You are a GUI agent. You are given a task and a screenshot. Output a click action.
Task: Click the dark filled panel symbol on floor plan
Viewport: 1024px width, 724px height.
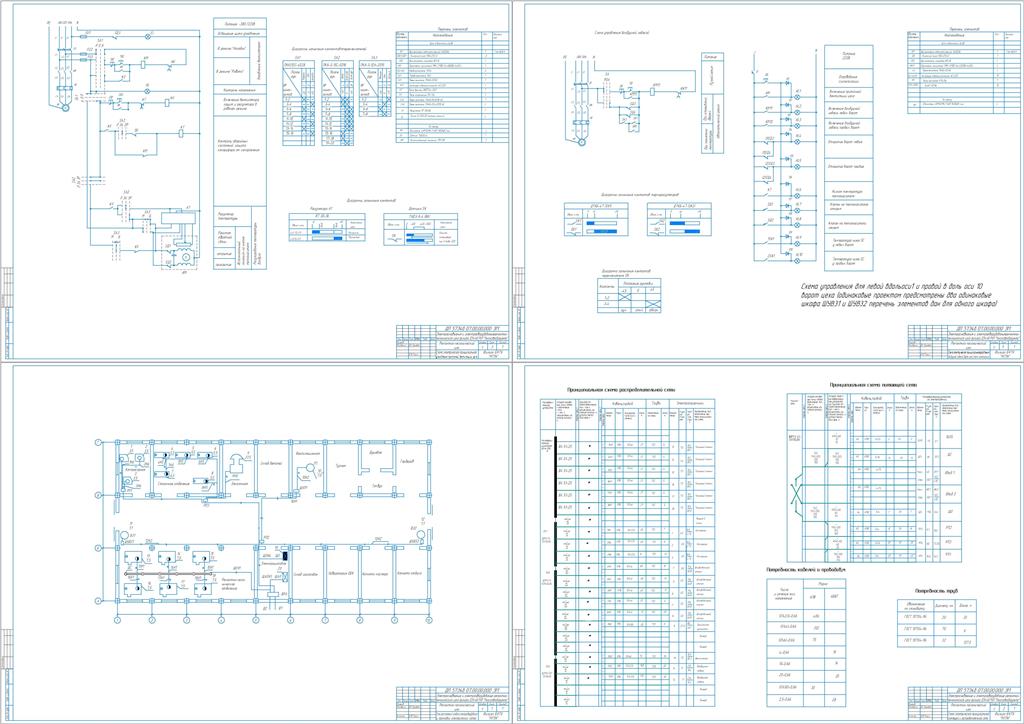click(x=285, y=555)
